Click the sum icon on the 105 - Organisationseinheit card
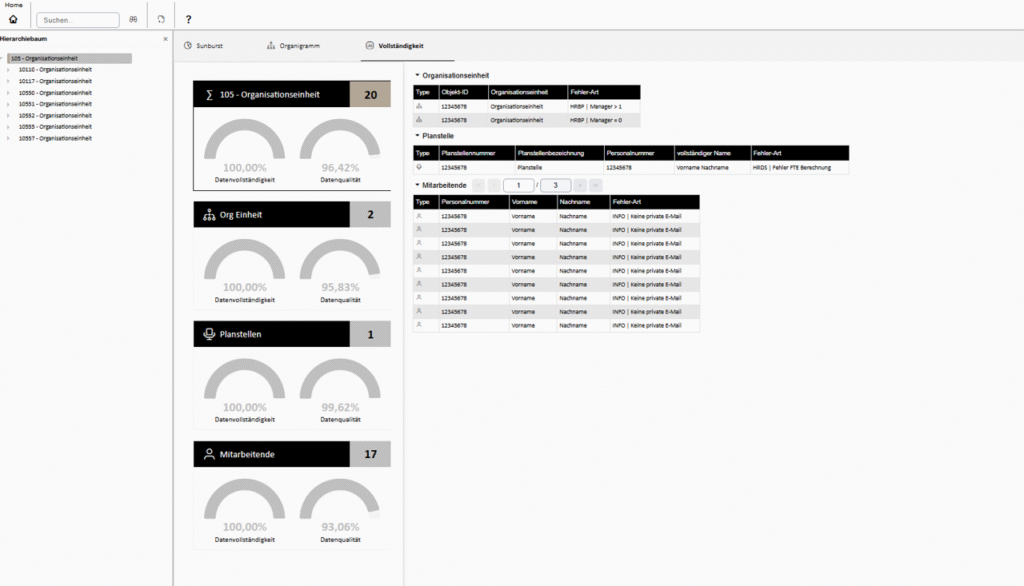This screenshot has height=586, width=1024. coord(208,95)
